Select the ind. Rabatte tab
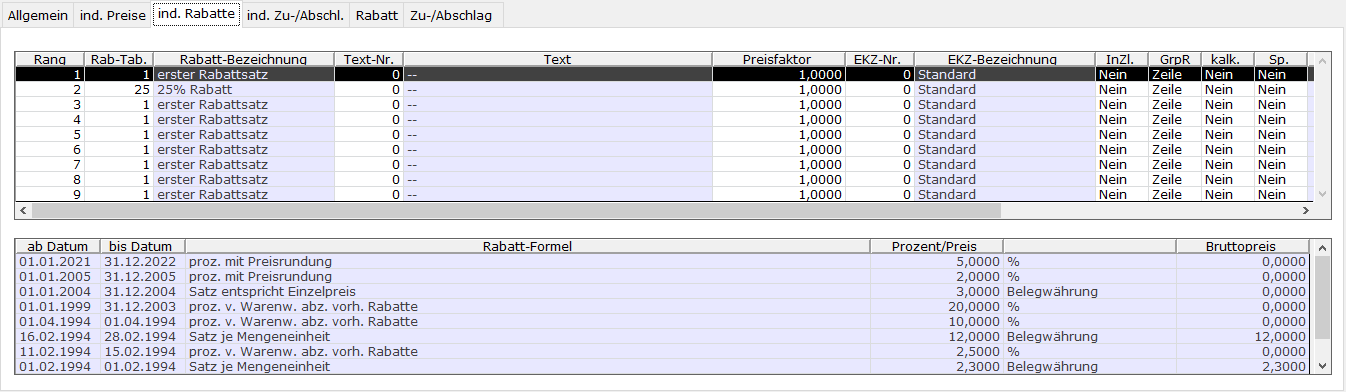The width and height of the screenshot is (1346, 392). click(196, 14)
